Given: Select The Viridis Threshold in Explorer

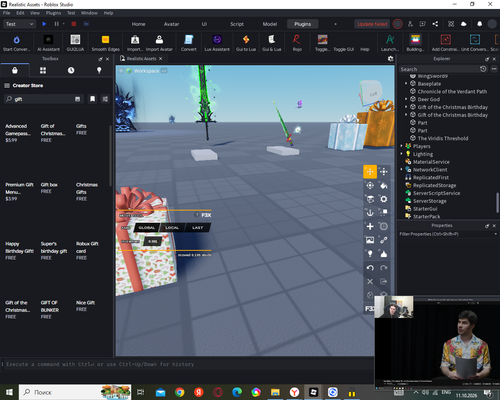Looking at the screenshot, I should tap(443, 138).
